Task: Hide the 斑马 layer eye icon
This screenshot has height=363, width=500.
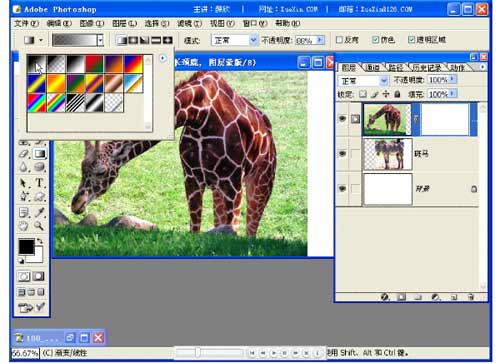Action: [x=342, y=154]
